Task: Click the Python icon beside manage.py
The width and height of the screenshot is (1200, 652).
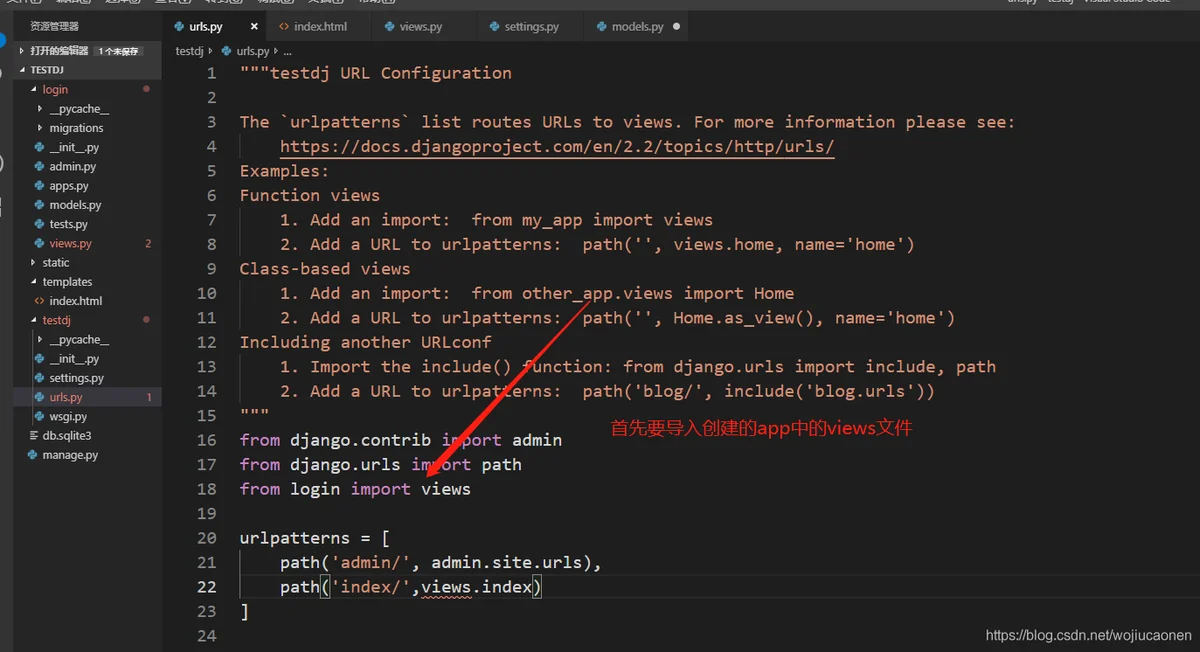Action: pyautogui.click(x=33, y=455)
